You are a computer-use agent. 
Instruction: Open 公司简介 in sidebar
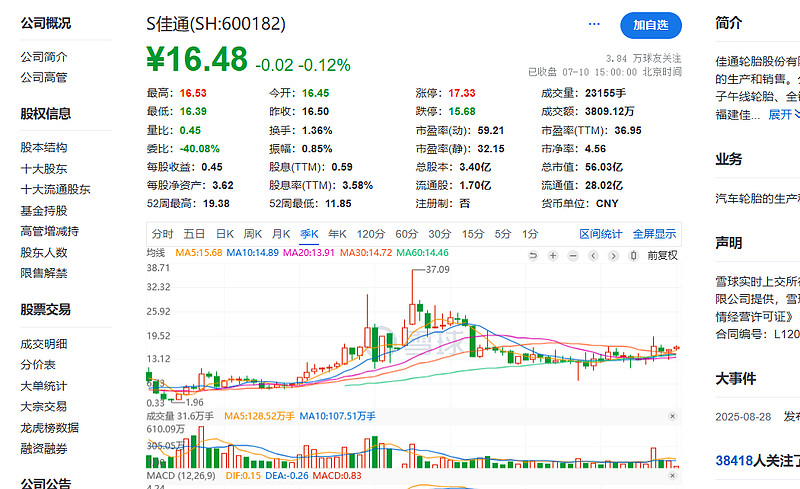(x=44, y=57)
